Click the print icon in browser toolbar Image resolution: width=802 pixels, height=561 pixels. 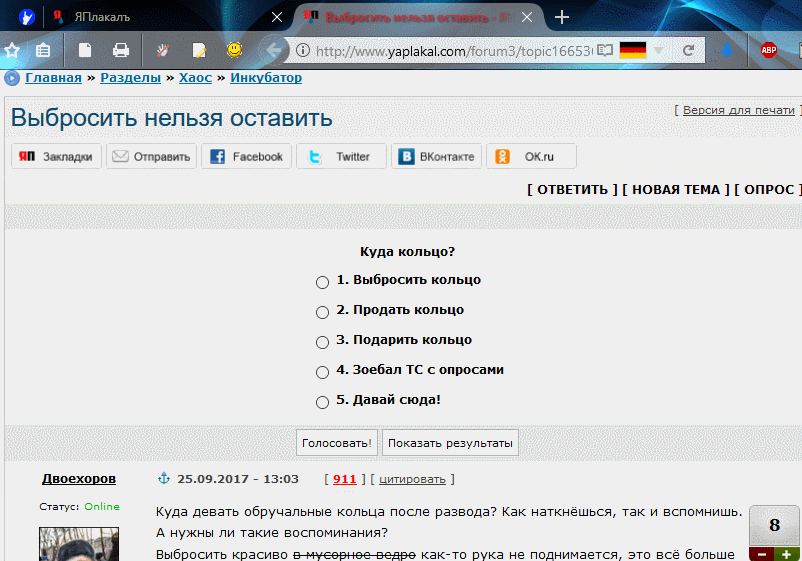121,50
